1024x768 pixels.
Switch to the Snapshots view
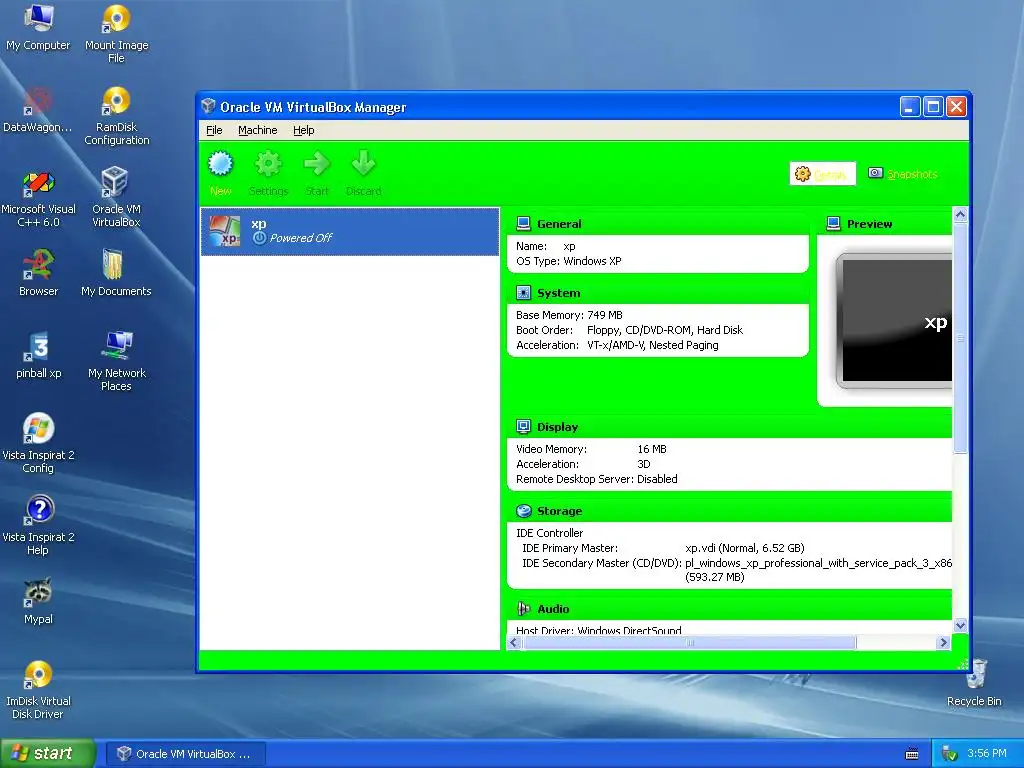(903, 174)
